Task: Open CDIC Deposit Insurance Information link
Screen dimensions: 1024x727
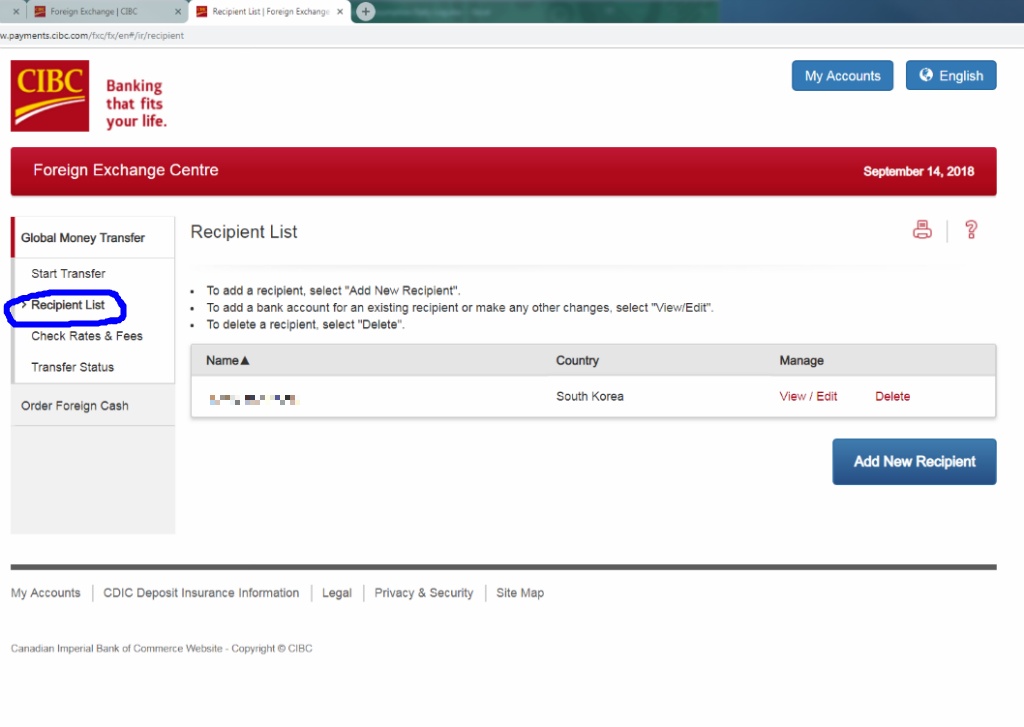Action: point(201,593)
